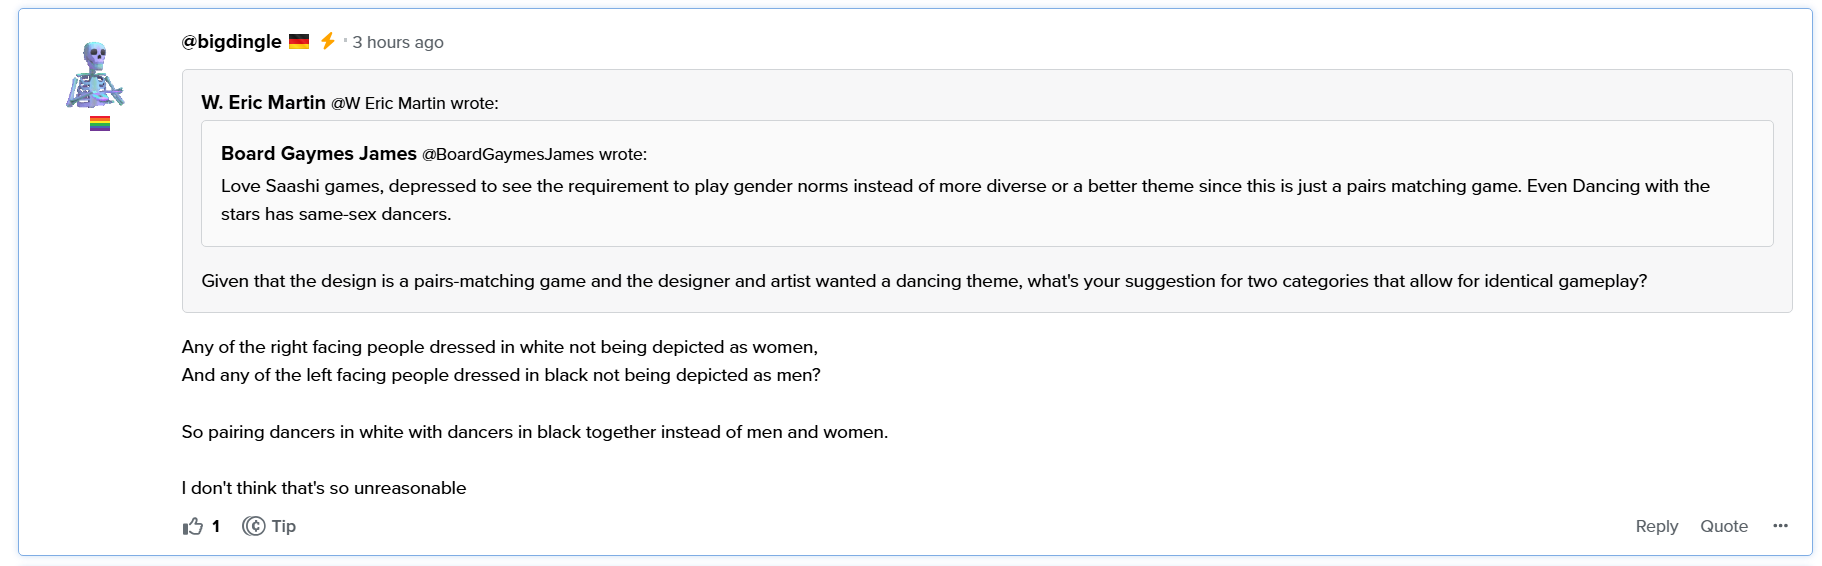The height and width of the screenshot is (566, 1822).
Task: Click the line 'Any of the right facing people'
Action: click(500, 347)
